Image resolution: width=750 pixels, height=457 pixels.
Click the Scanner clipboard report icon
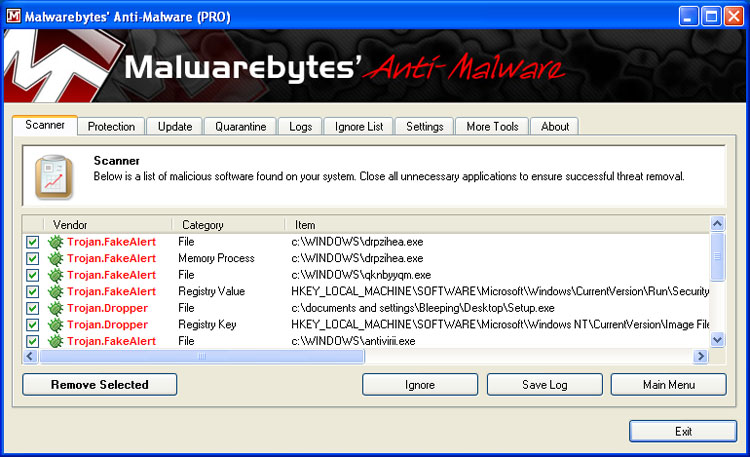coord(54,177)
